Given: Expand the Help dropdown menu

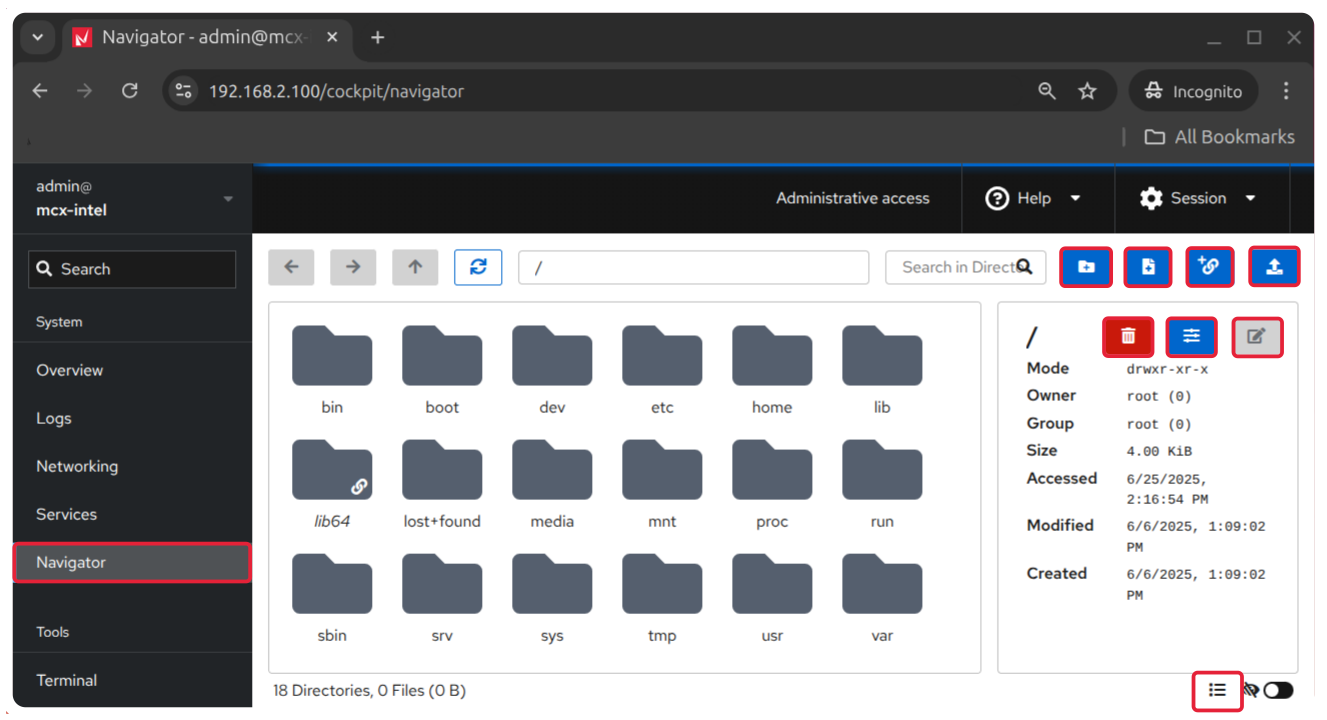Looking at the screenshot, I should click(1034, 198).
